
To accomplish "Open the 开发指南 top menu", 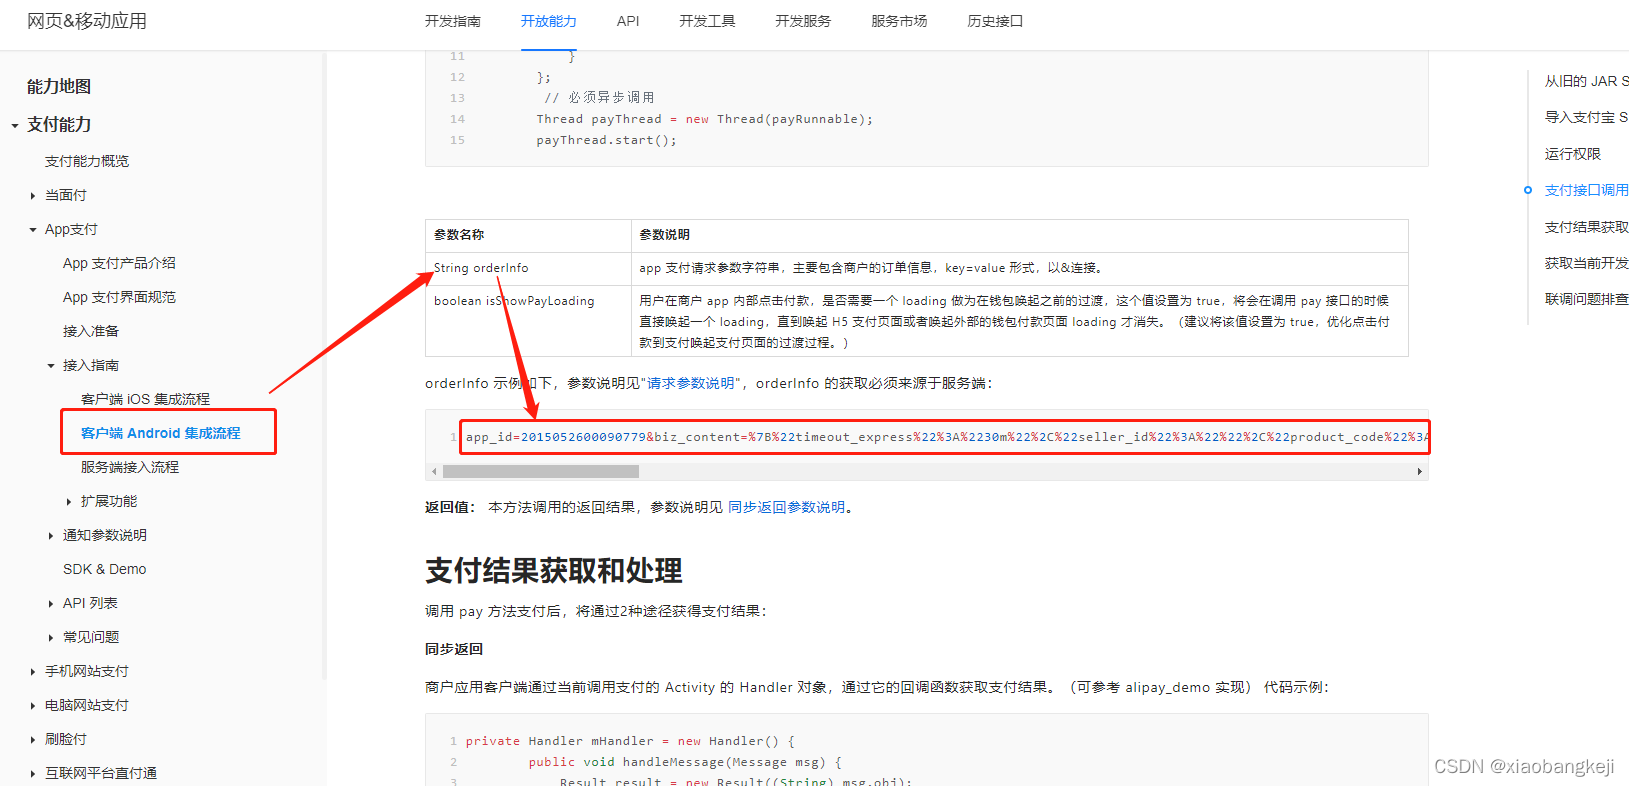I will (x=452, y=21).
